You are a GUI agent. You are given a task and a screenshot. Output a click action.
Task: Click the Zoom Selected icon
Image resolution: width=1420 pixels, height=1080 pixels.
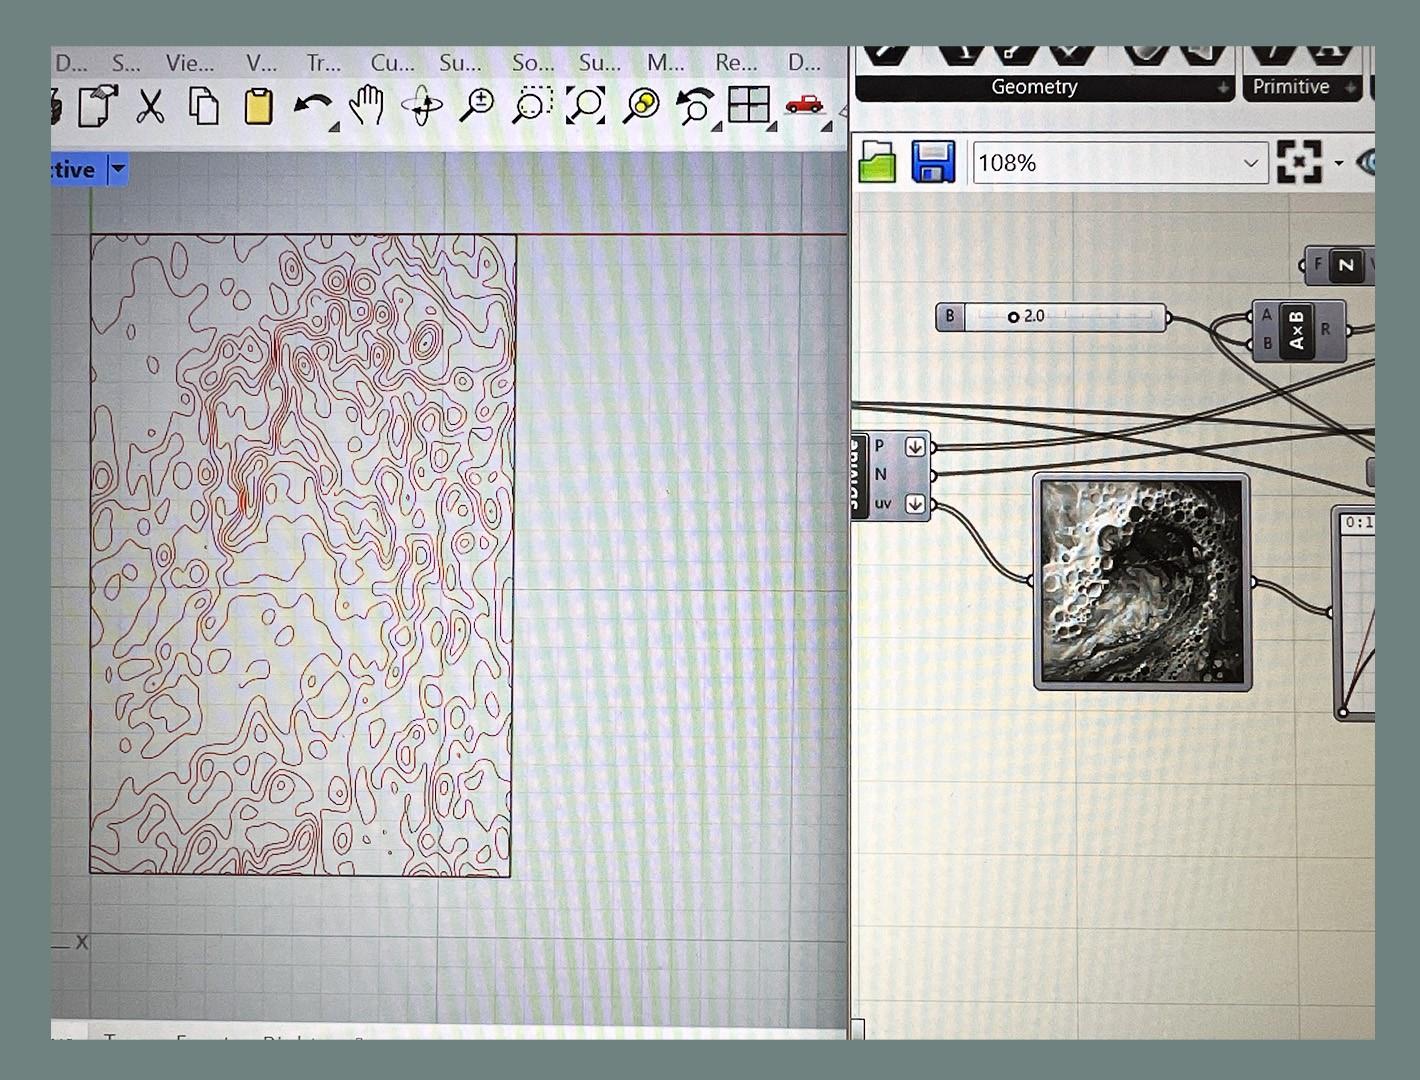641,105
